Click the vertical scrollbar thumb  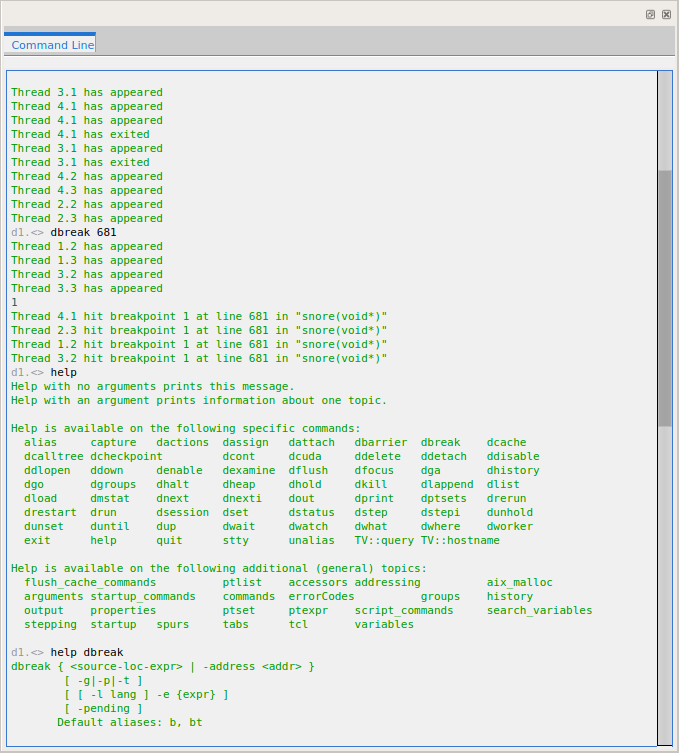[x=665, y=298]
